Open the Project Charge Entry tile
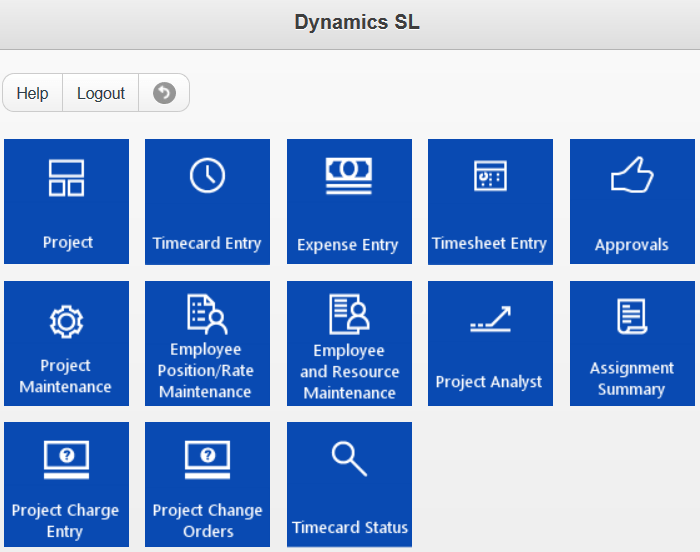This screenshot has height=552, width=700. coord(67,485)
